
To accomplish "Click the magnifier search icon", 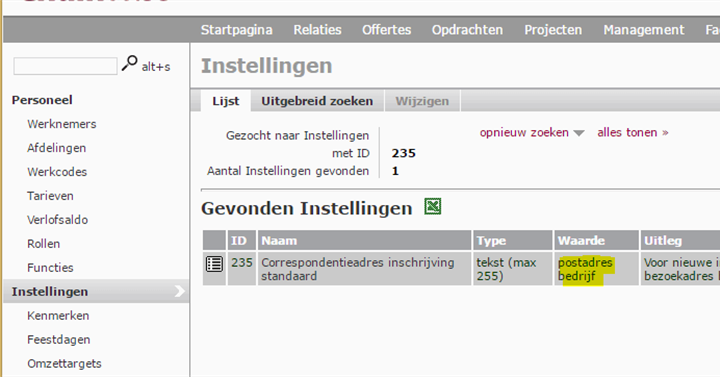I will [129, 63].
